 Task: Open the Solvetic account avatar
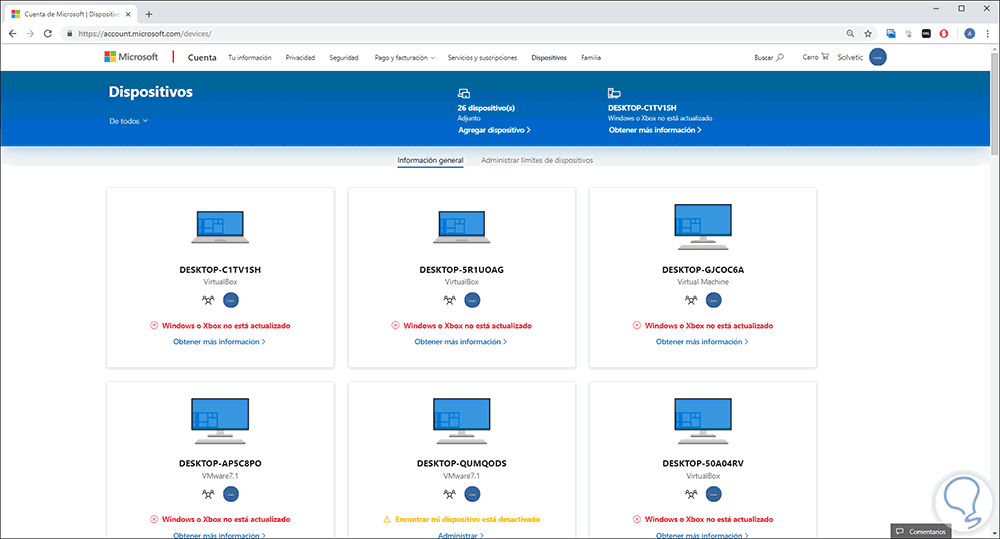click(x=878, y=57)
